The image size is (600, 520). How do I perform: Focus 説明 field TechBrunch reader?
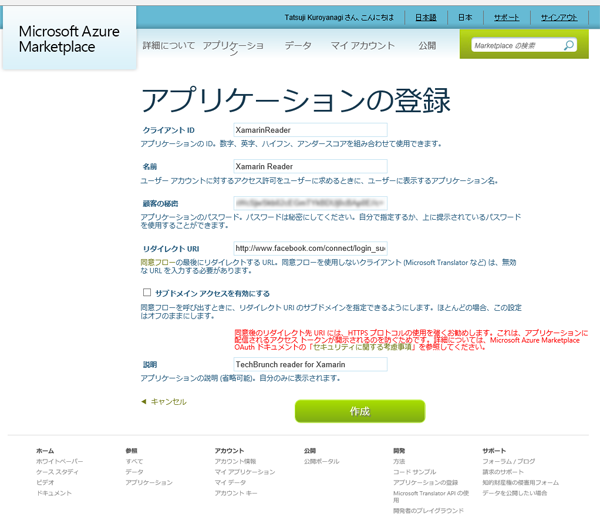click(x=310, y=364)
